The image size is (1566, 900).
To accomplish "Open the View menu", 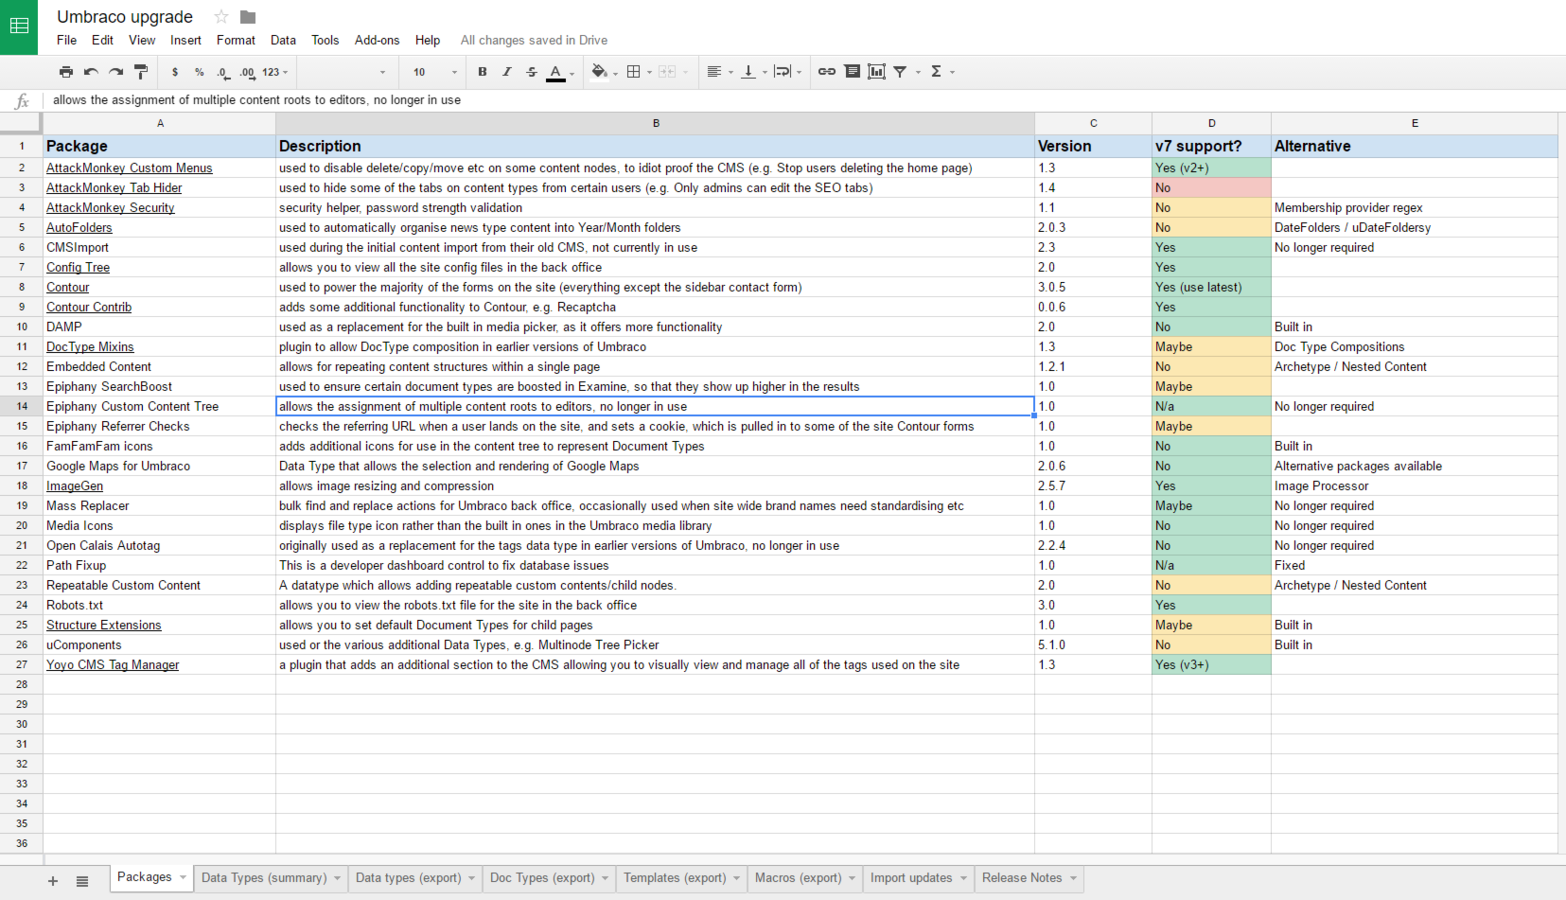I will pyautogui.click(x=142, y=41).
